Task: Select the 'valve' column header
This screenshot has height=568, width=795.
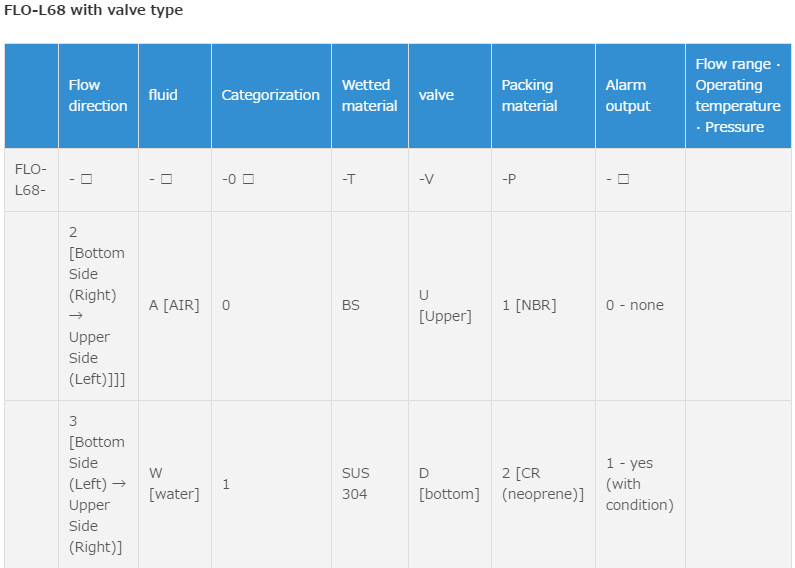Action: click(436, 96)
